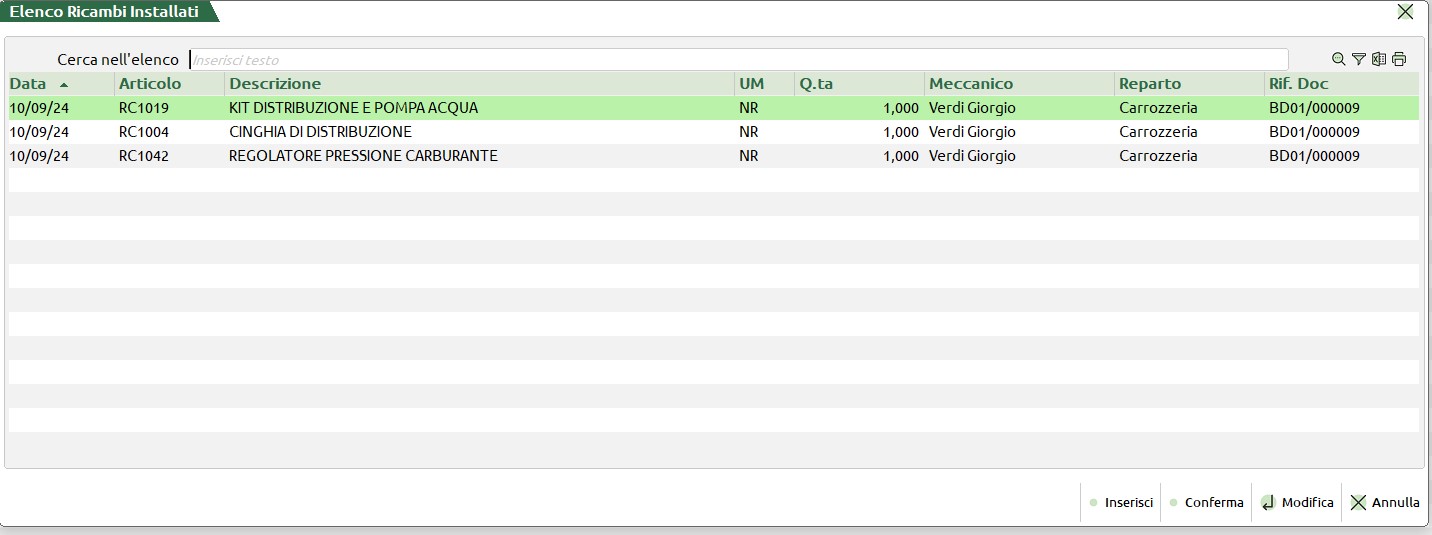The image size is (1432, 535).
Task: Click the Meccanico column header
Action: (x=971, y=84)
